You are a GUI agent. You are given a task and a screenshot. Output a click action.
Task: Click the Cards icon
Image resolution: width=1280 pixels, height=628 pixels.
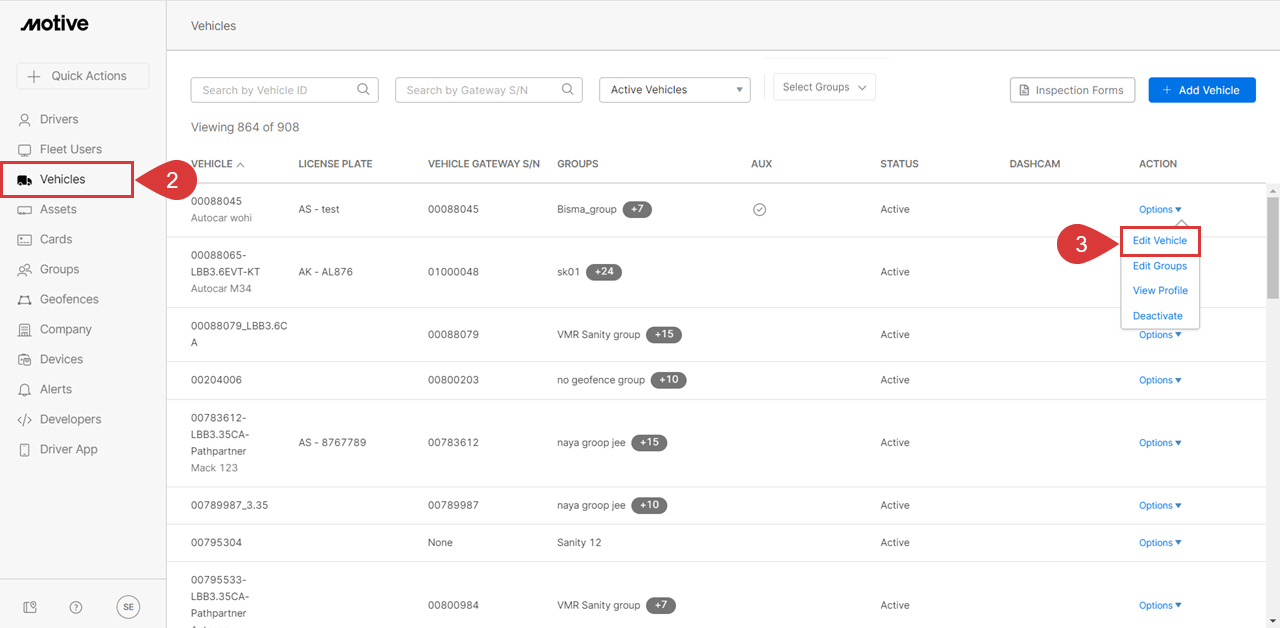pyautogui.click(x=25, y=239)
